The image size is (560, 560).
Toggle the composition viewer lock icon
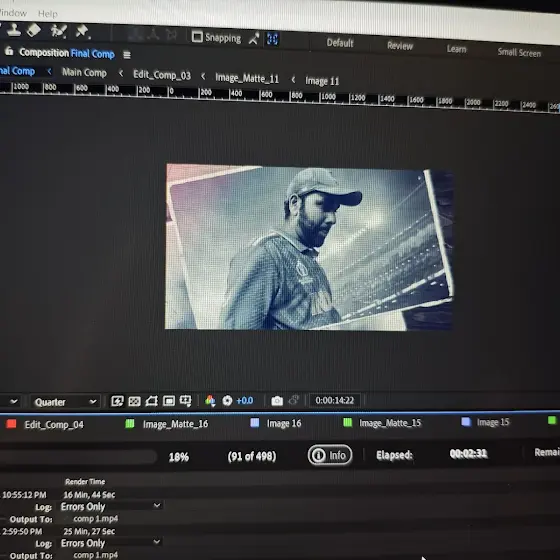click(x=9, y=51)
